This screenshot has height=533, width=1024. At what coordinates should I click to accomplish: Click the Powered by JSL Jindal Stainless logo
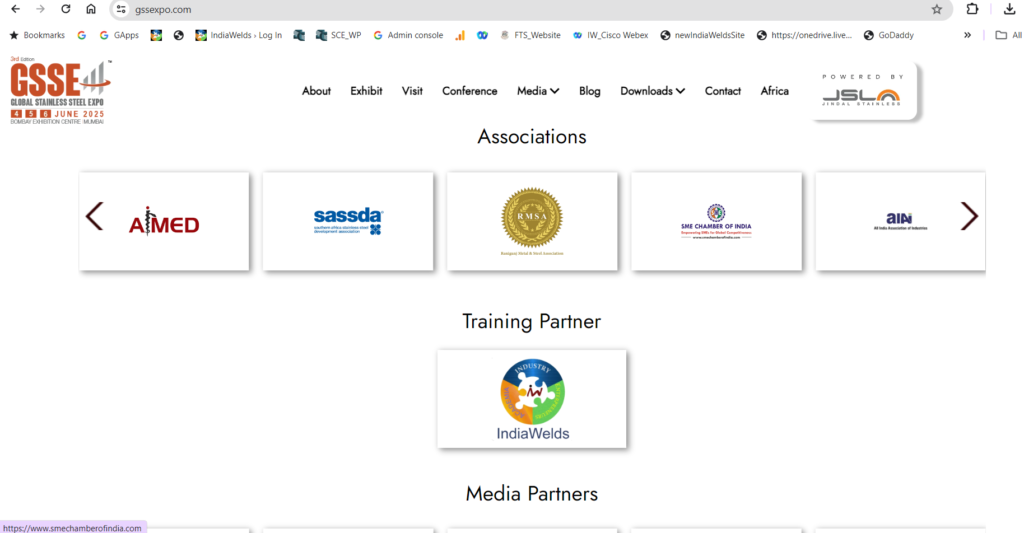pyautogui.click(x=863, y=91)
